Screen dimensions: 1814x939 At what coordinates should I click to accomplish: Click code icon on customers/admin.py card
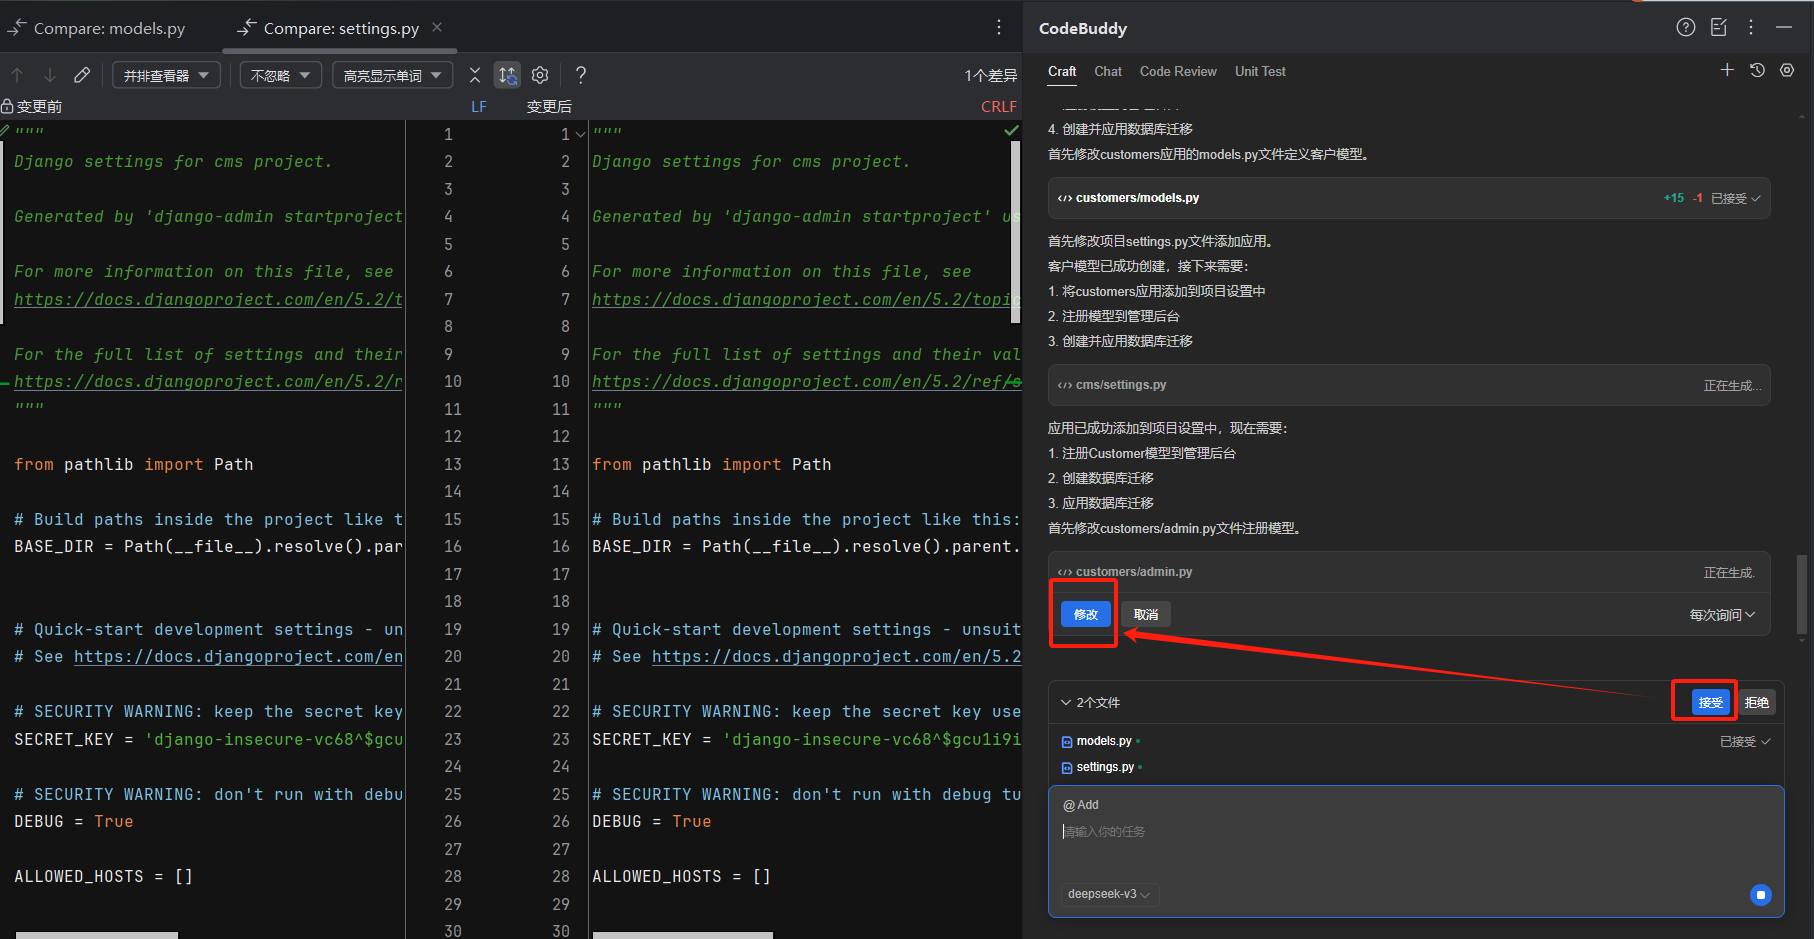[1065, 572]
